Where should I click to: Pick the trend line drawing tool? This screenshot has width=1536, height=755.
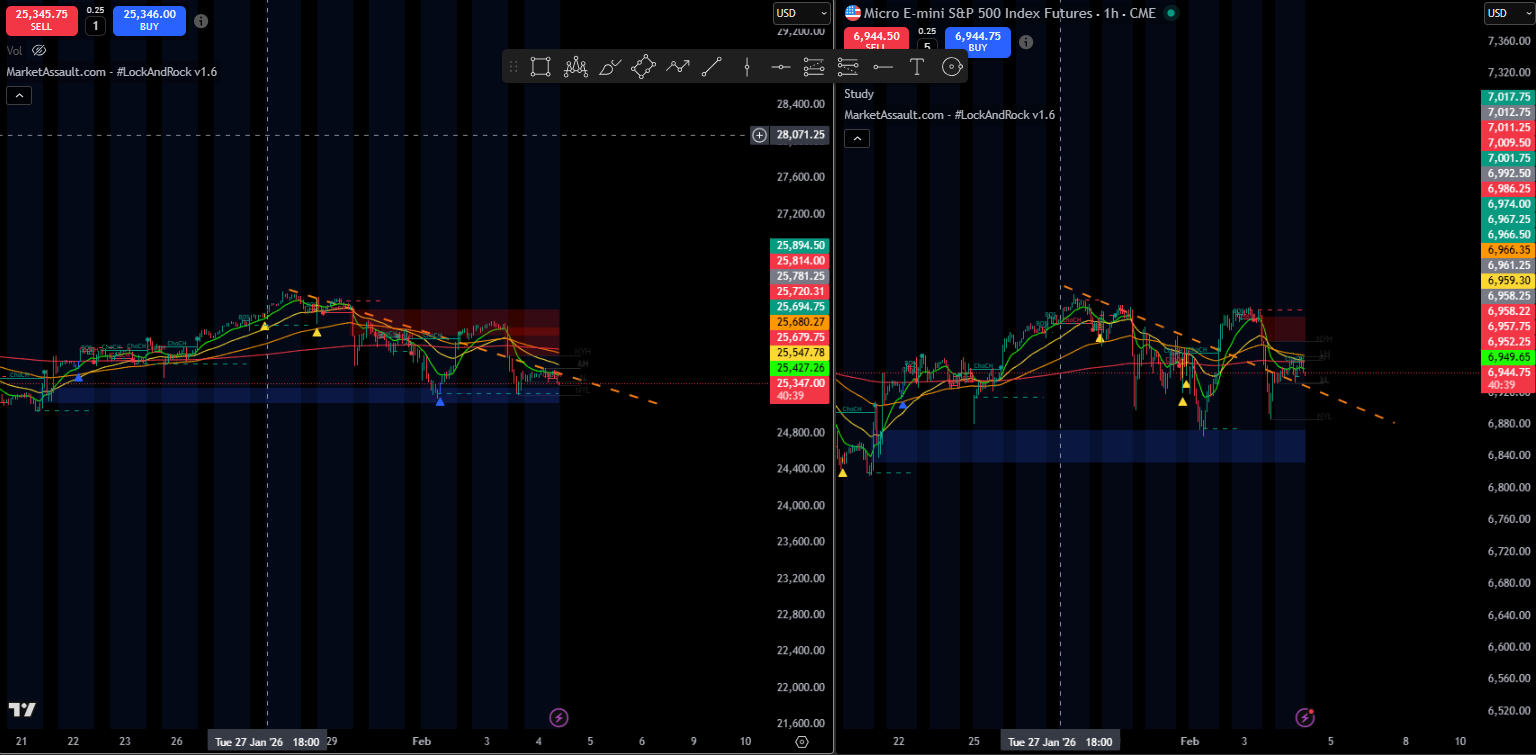(x=711, y=67)
